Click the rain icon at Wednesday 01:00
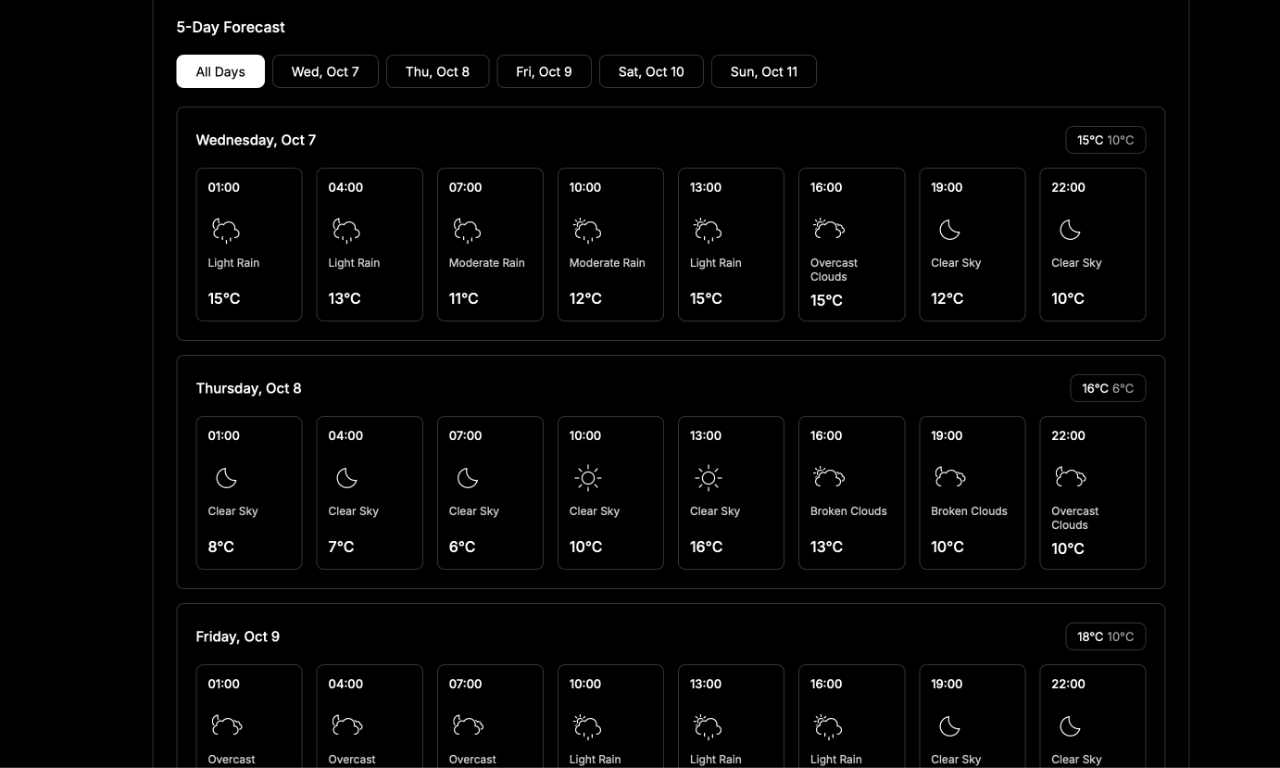 pyautogui.click(x=226, y=231)
